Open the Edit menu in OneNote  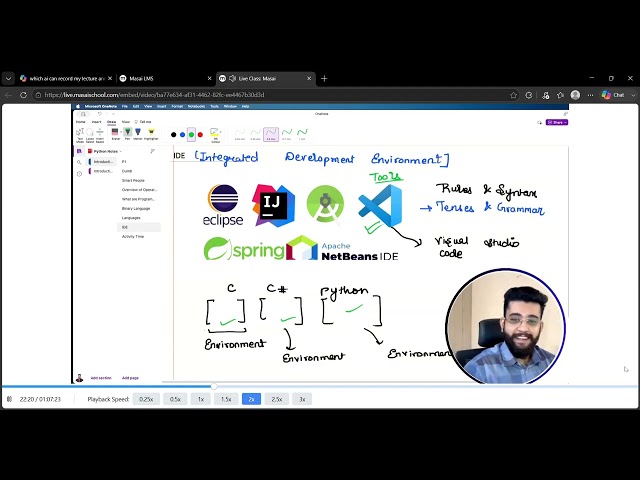pyautogui.click(x=136, y=107)
